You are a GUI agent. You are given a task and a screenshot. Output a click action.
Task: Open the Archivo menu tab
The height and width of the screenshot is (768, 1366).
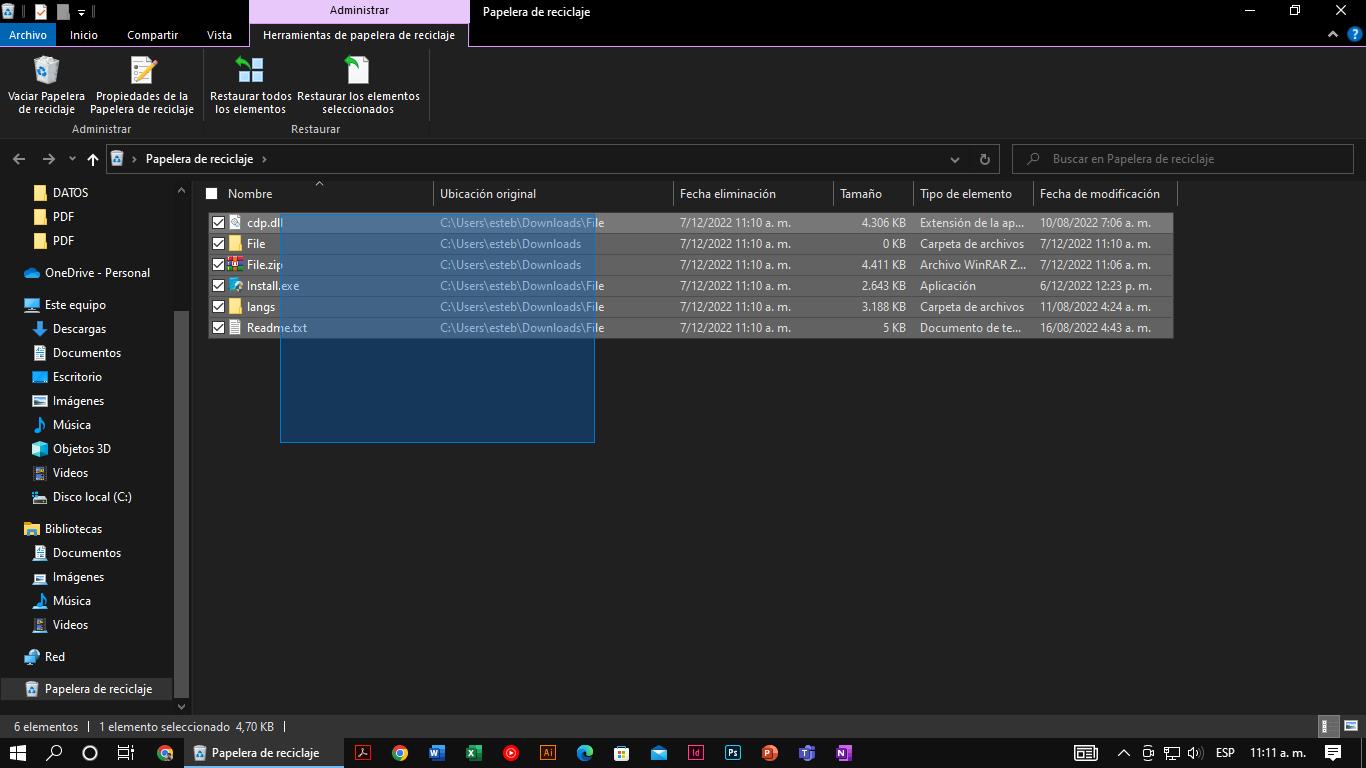28,35
